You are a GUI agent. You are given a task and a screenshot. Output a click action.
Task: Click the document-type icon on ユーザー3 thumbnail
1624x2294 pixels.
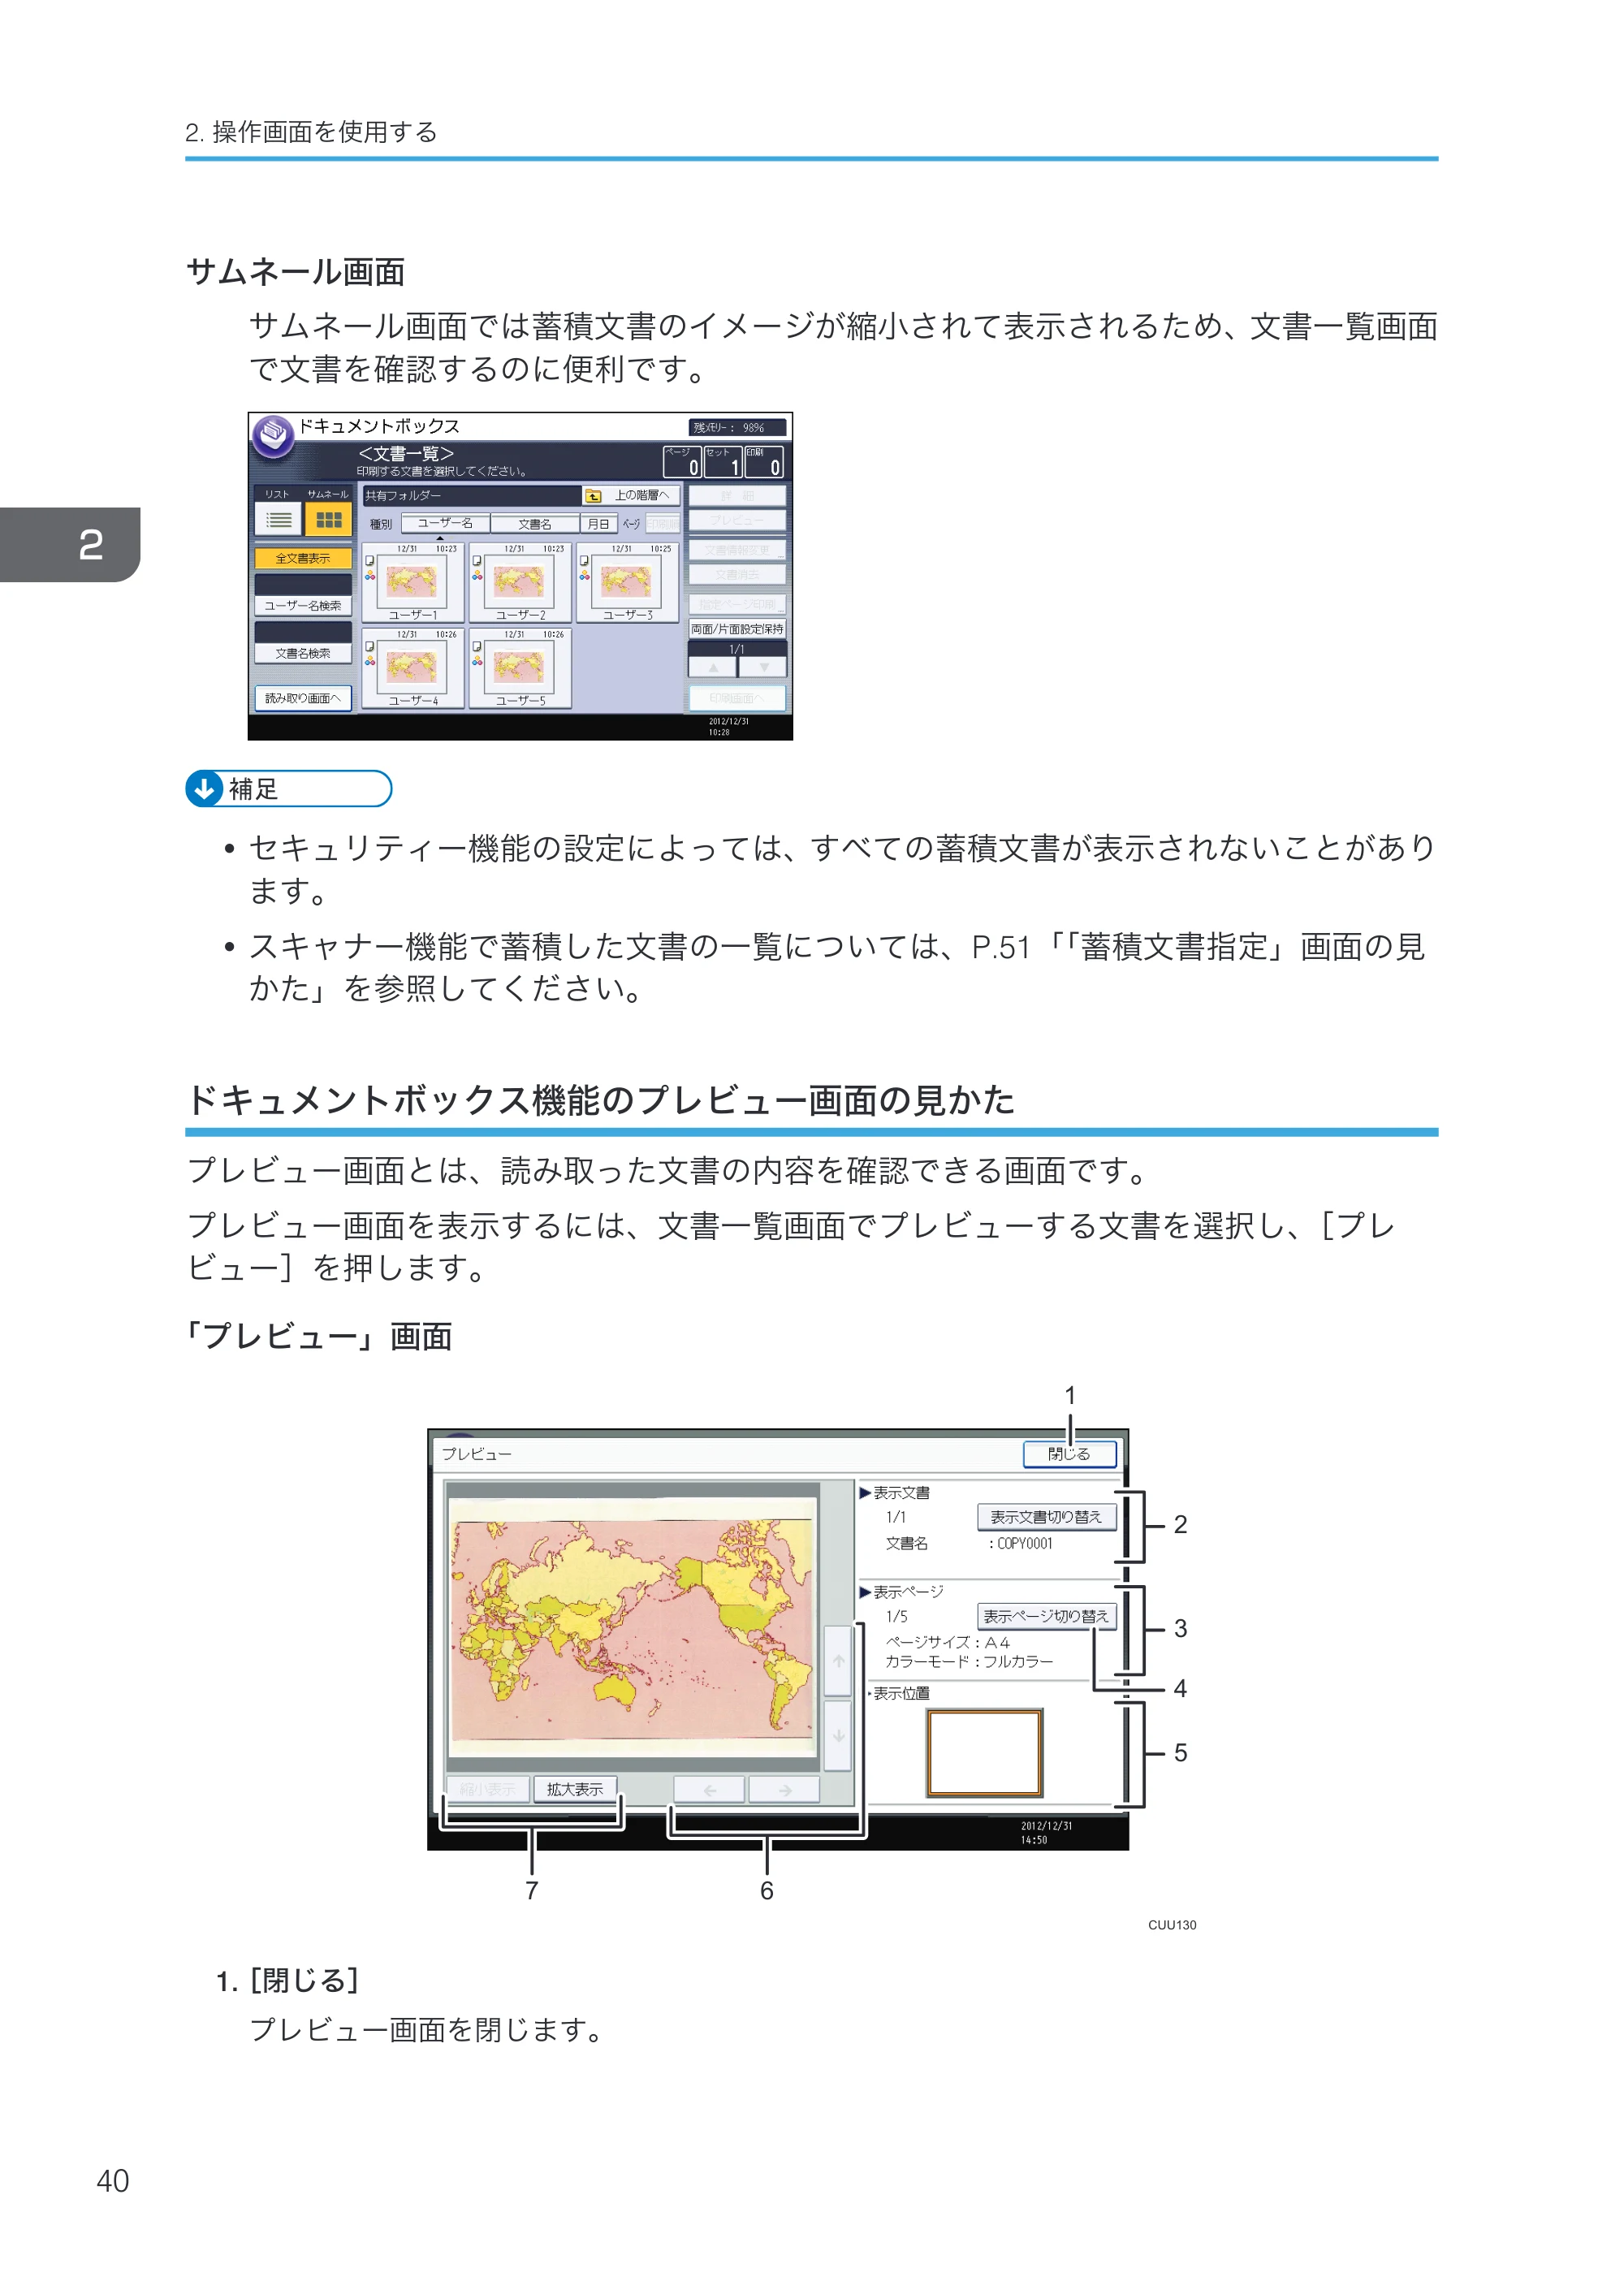584,561
